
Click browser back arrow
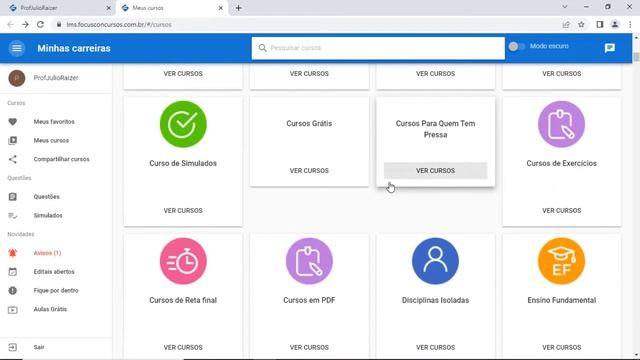10,24
